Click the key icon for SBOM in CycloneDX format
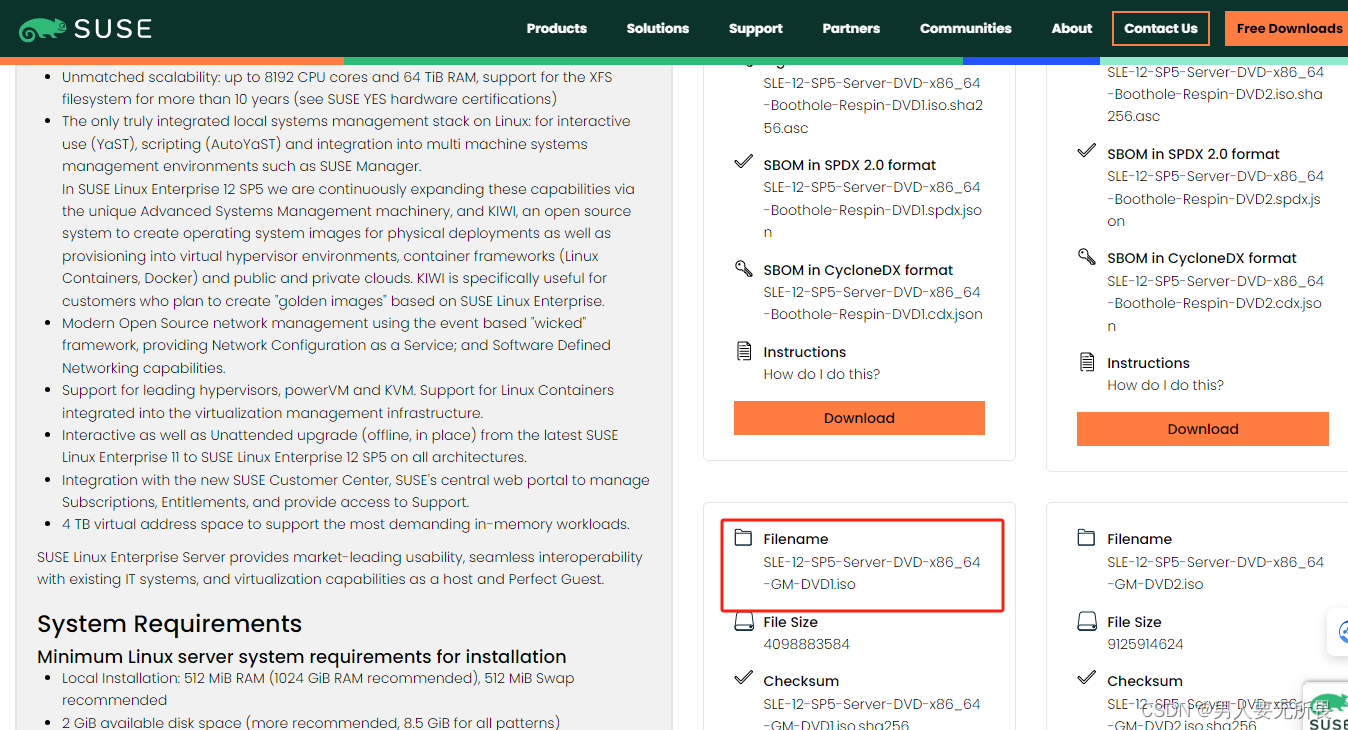This screenshot has width=1348, height=730. (x=743, y=268)
